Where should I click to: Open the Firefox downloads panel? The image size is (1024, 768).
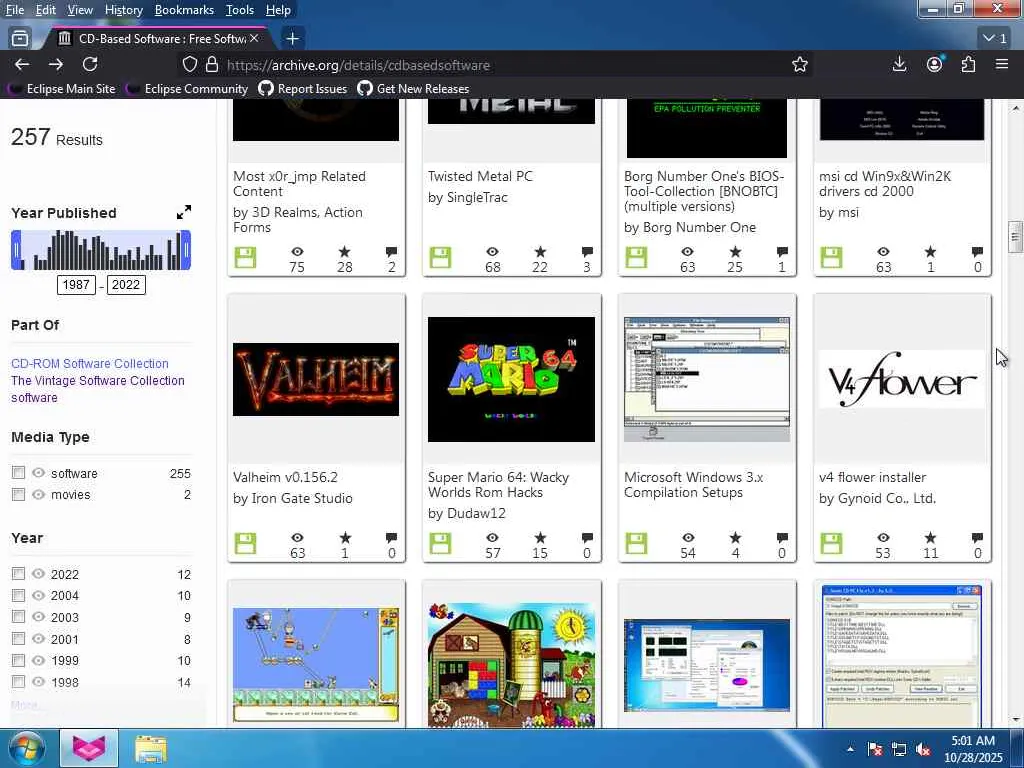899,64
